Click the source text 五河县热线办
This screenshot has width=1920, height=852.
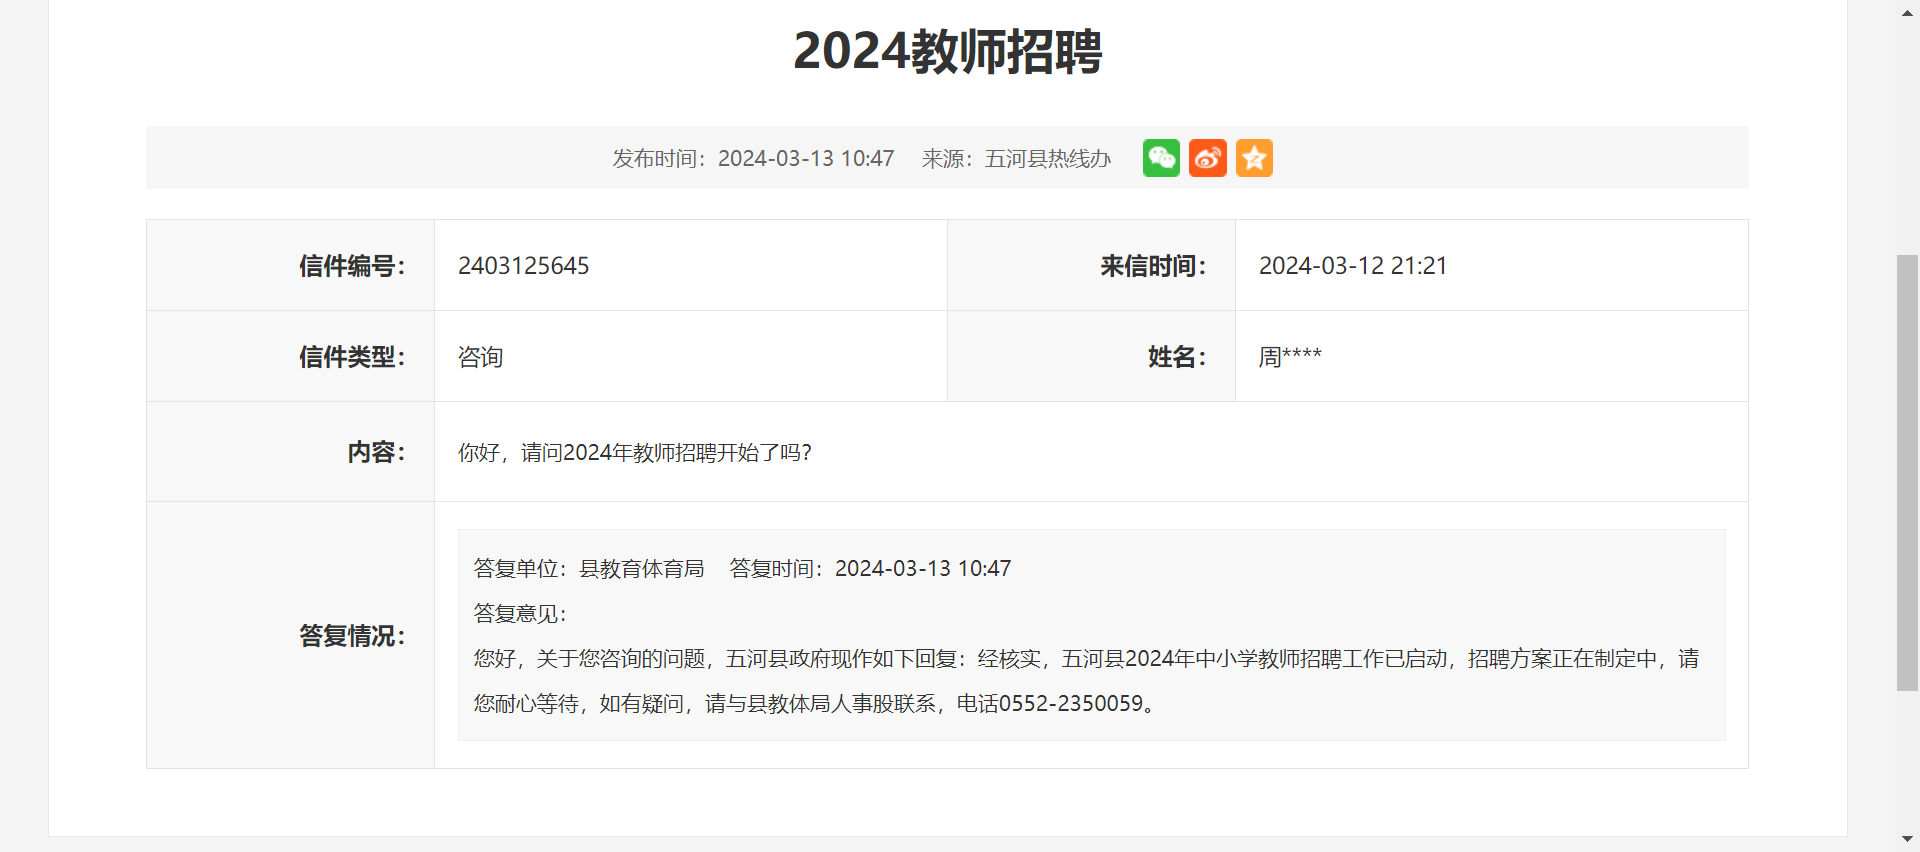[x=1047, y=159]
